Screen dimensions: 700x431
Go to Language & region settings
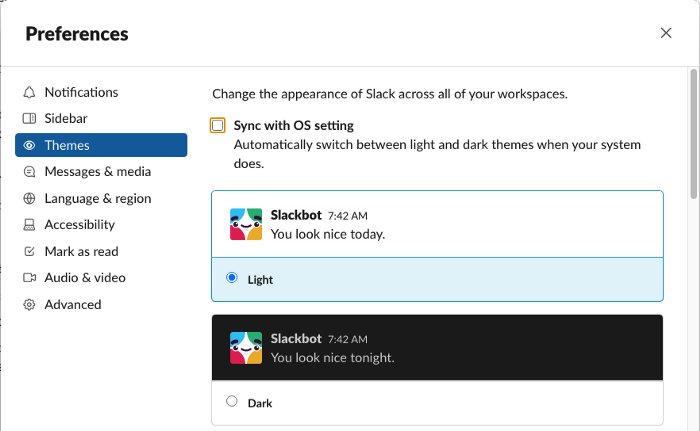pyautogui.click(x=101, y=198)
